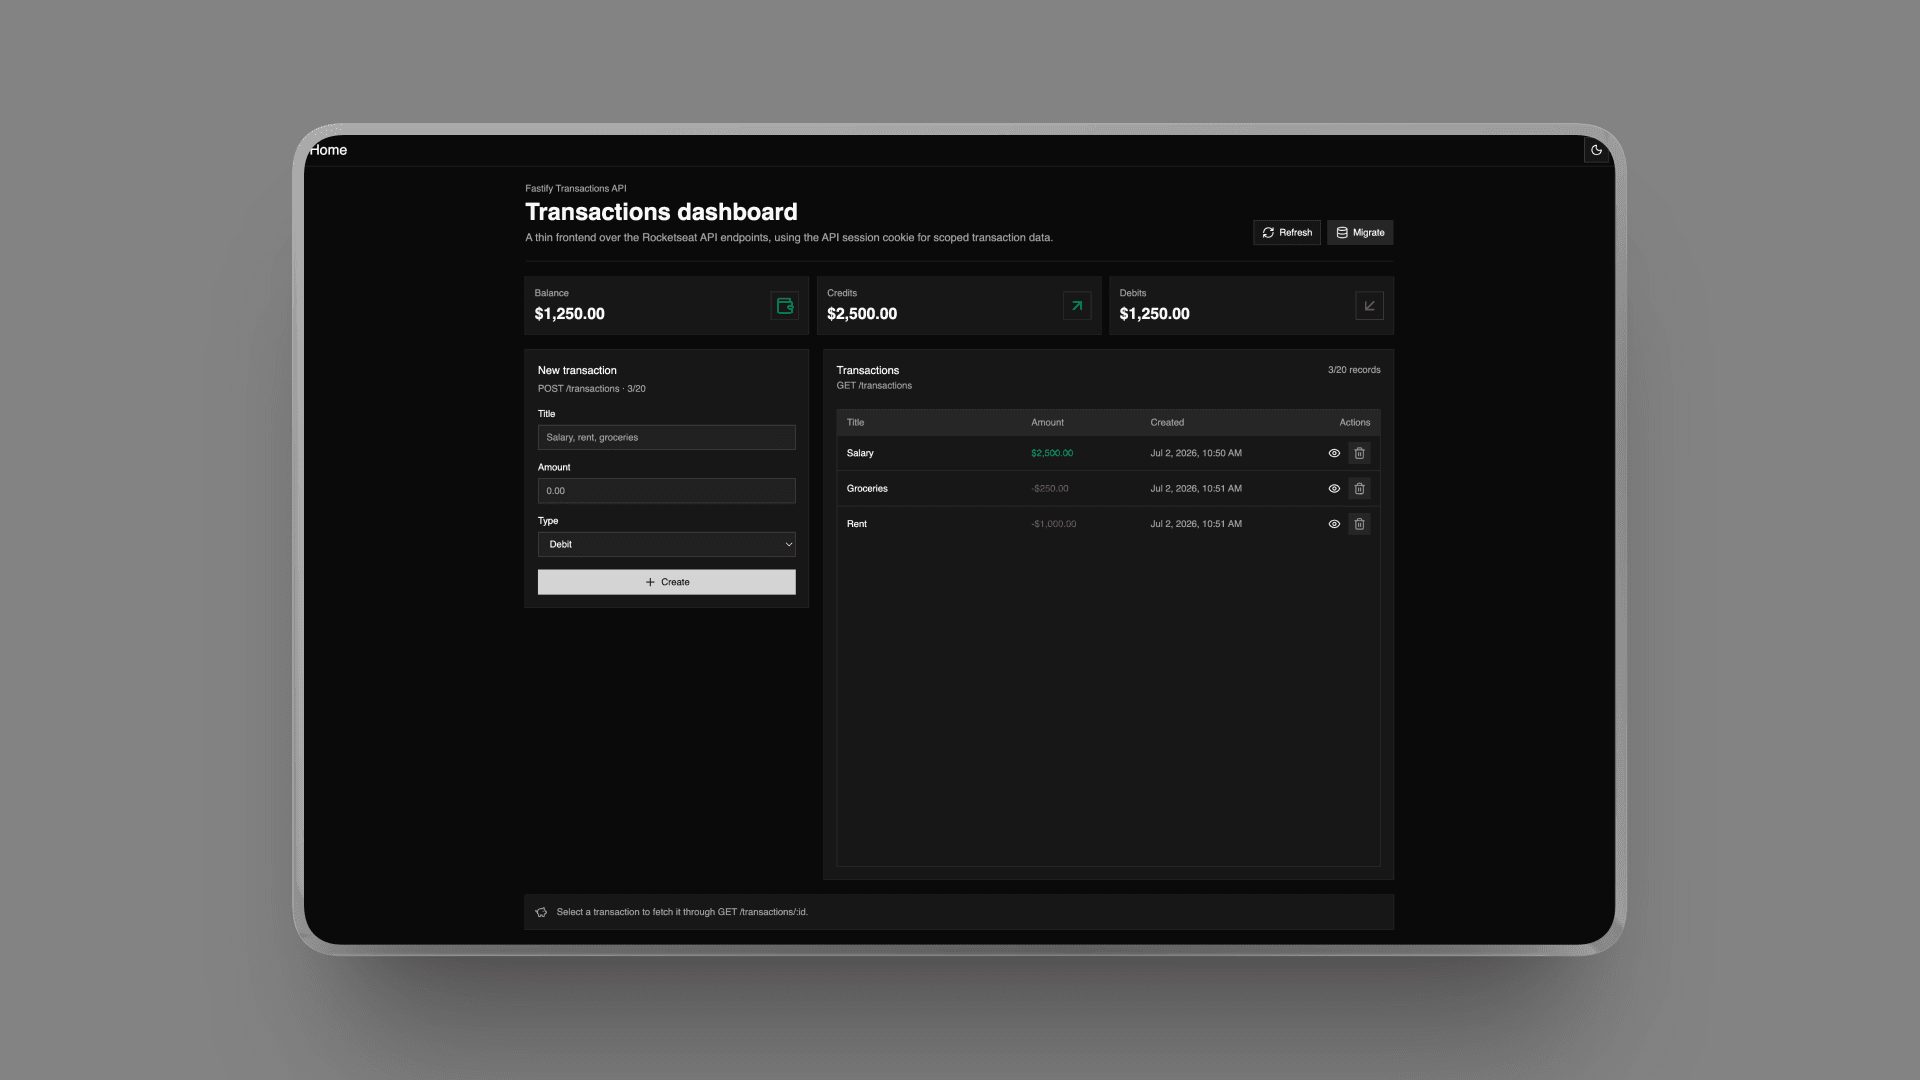Viewport: 1920px width, 1080px height.
Task: Delete the Groceries transaction with trash icon
Action: 1359,489
